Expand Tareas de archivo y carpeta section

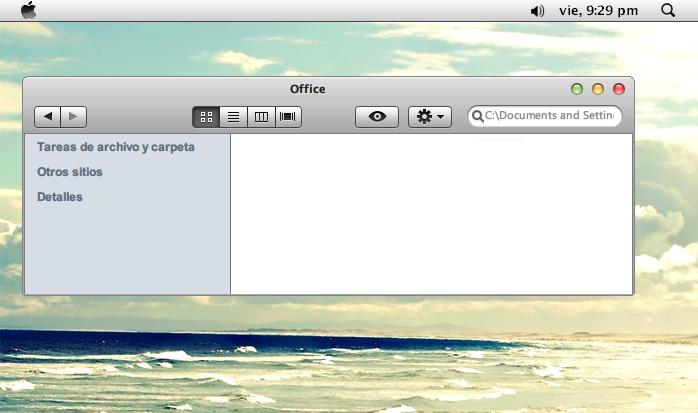(x=116, y=147)
